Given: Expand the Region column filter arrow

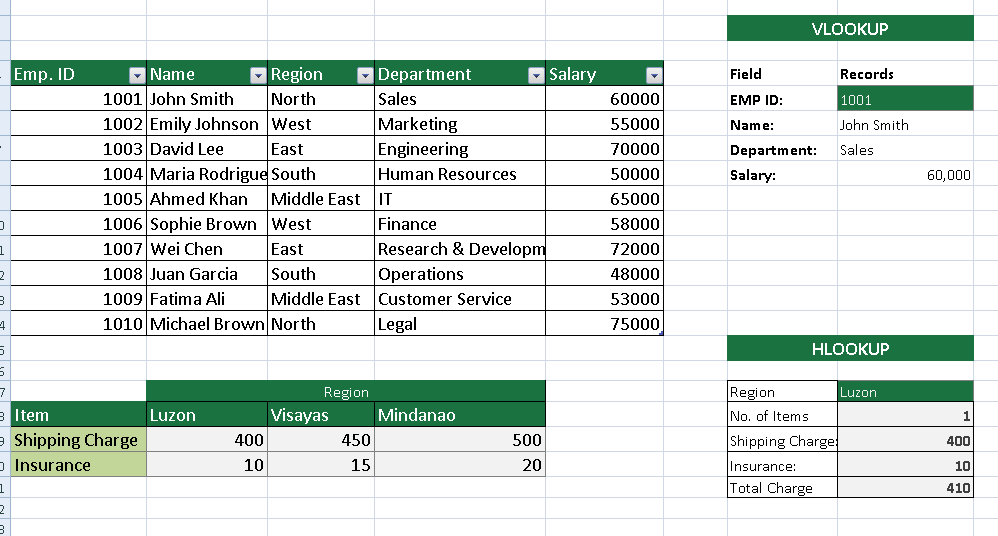Looking at the screenshot, I should pyautogui.click(x=365, y=76).
